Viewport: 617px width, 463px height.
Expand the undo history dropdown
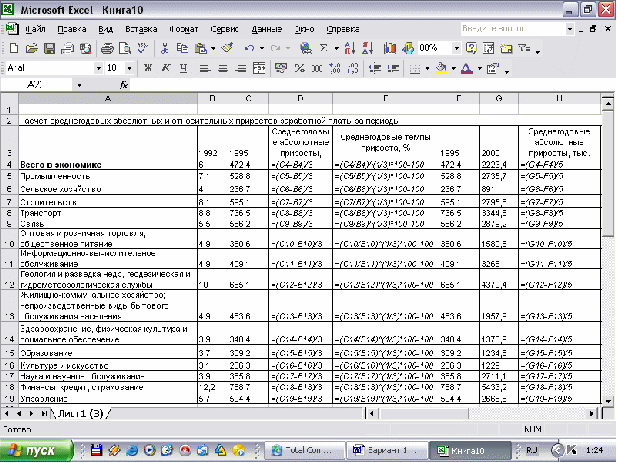(x=262, y=48)
